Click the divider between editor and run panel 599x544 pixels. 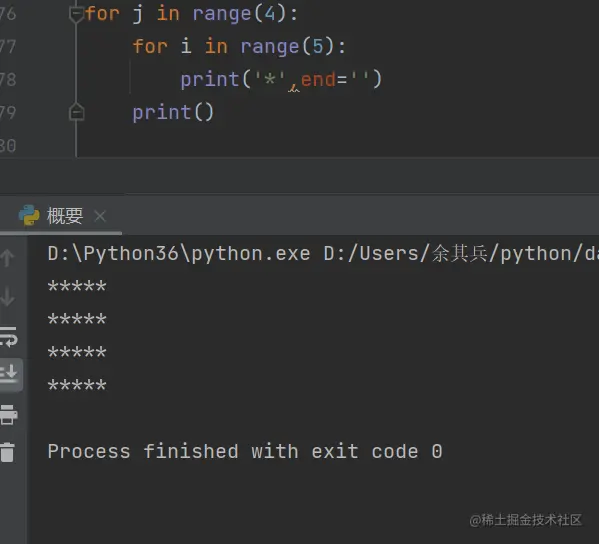click(x=300, y=176)
